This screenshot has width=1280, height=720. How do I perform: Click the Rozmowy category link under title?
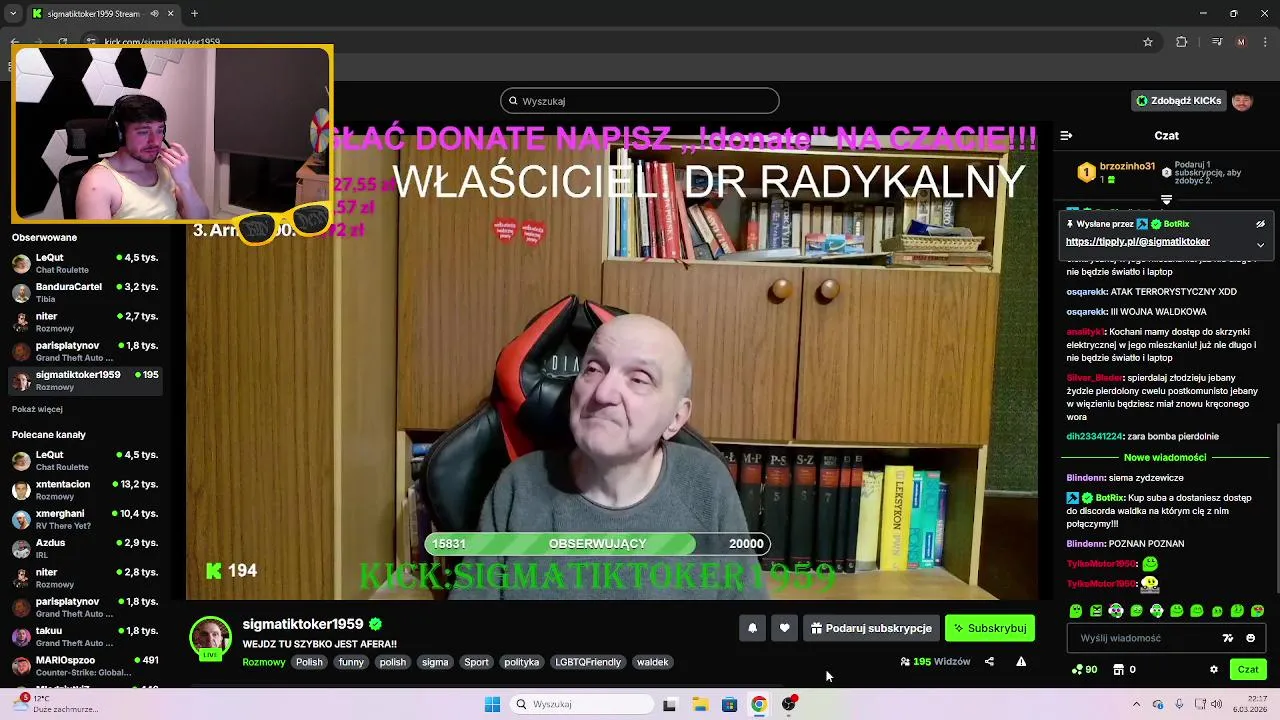tap(264, 662)
